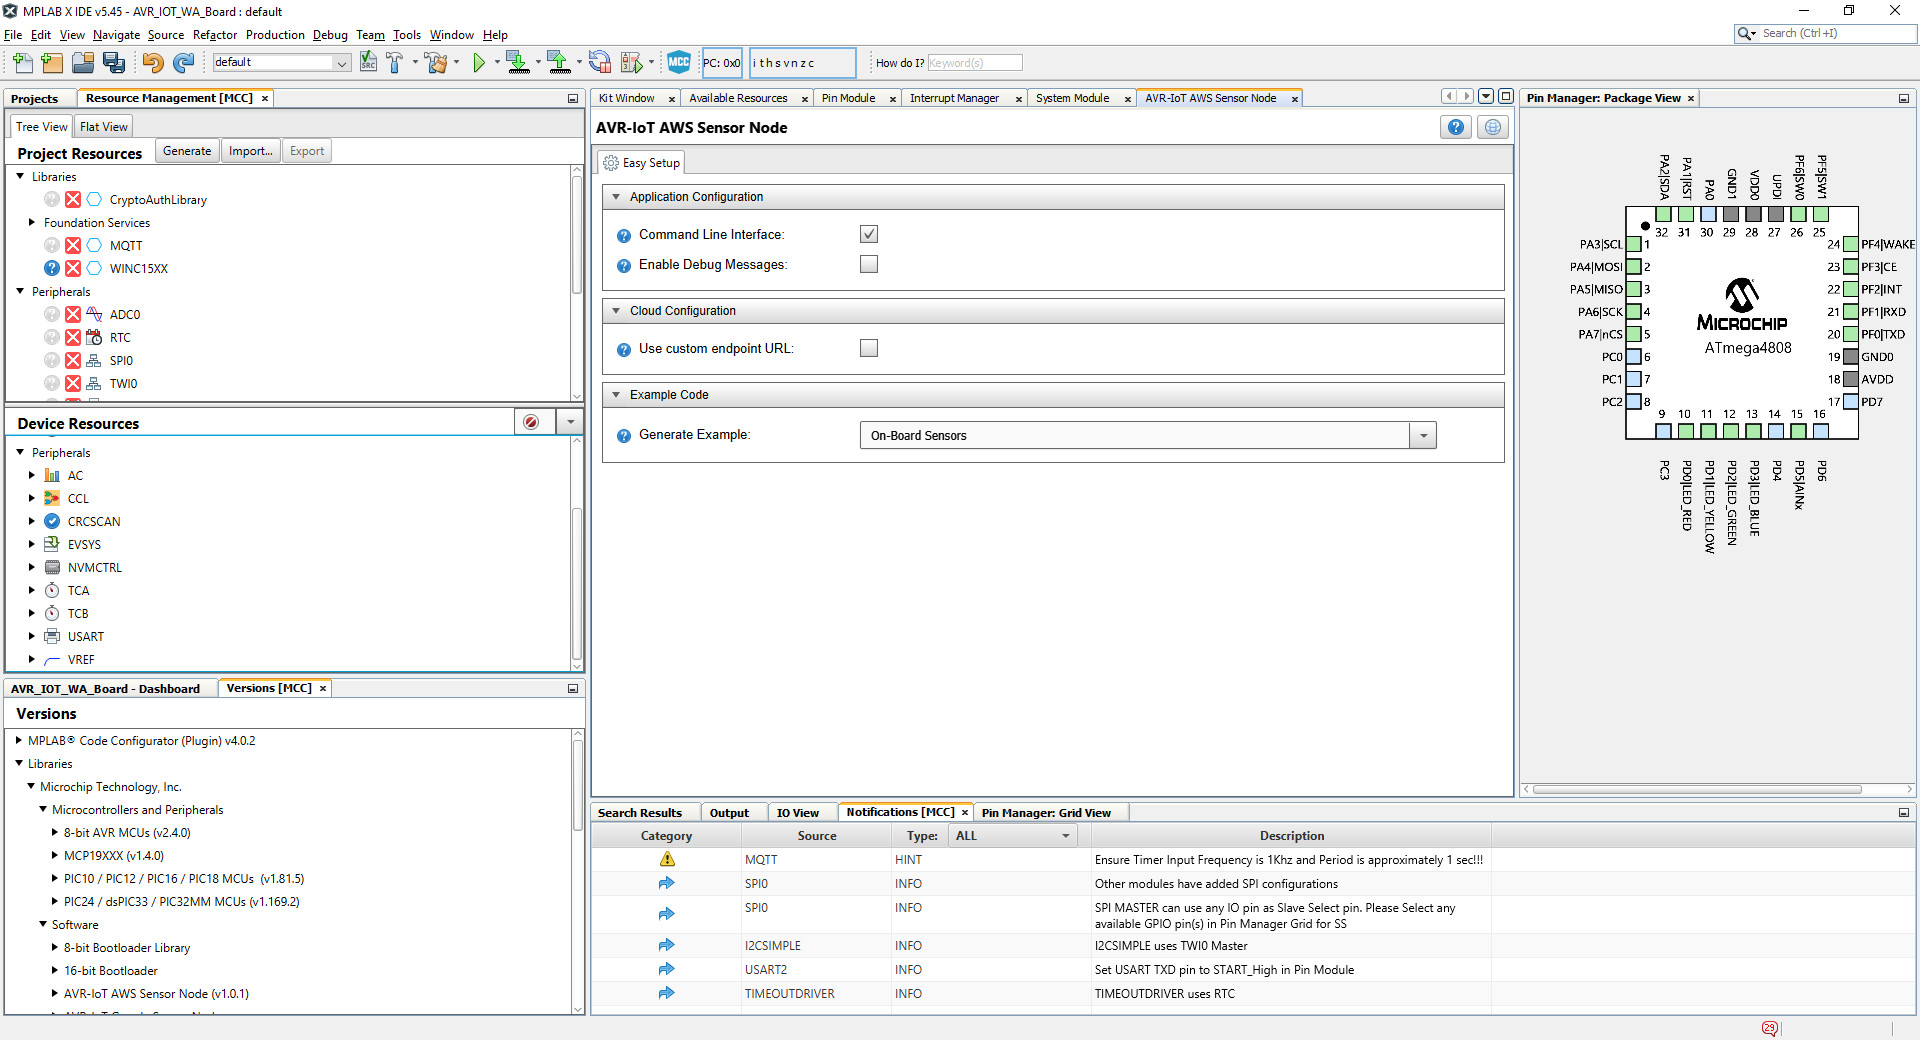
Task: Click the MCC Code Configurator toolbar icon
Action: coord(678,62)
